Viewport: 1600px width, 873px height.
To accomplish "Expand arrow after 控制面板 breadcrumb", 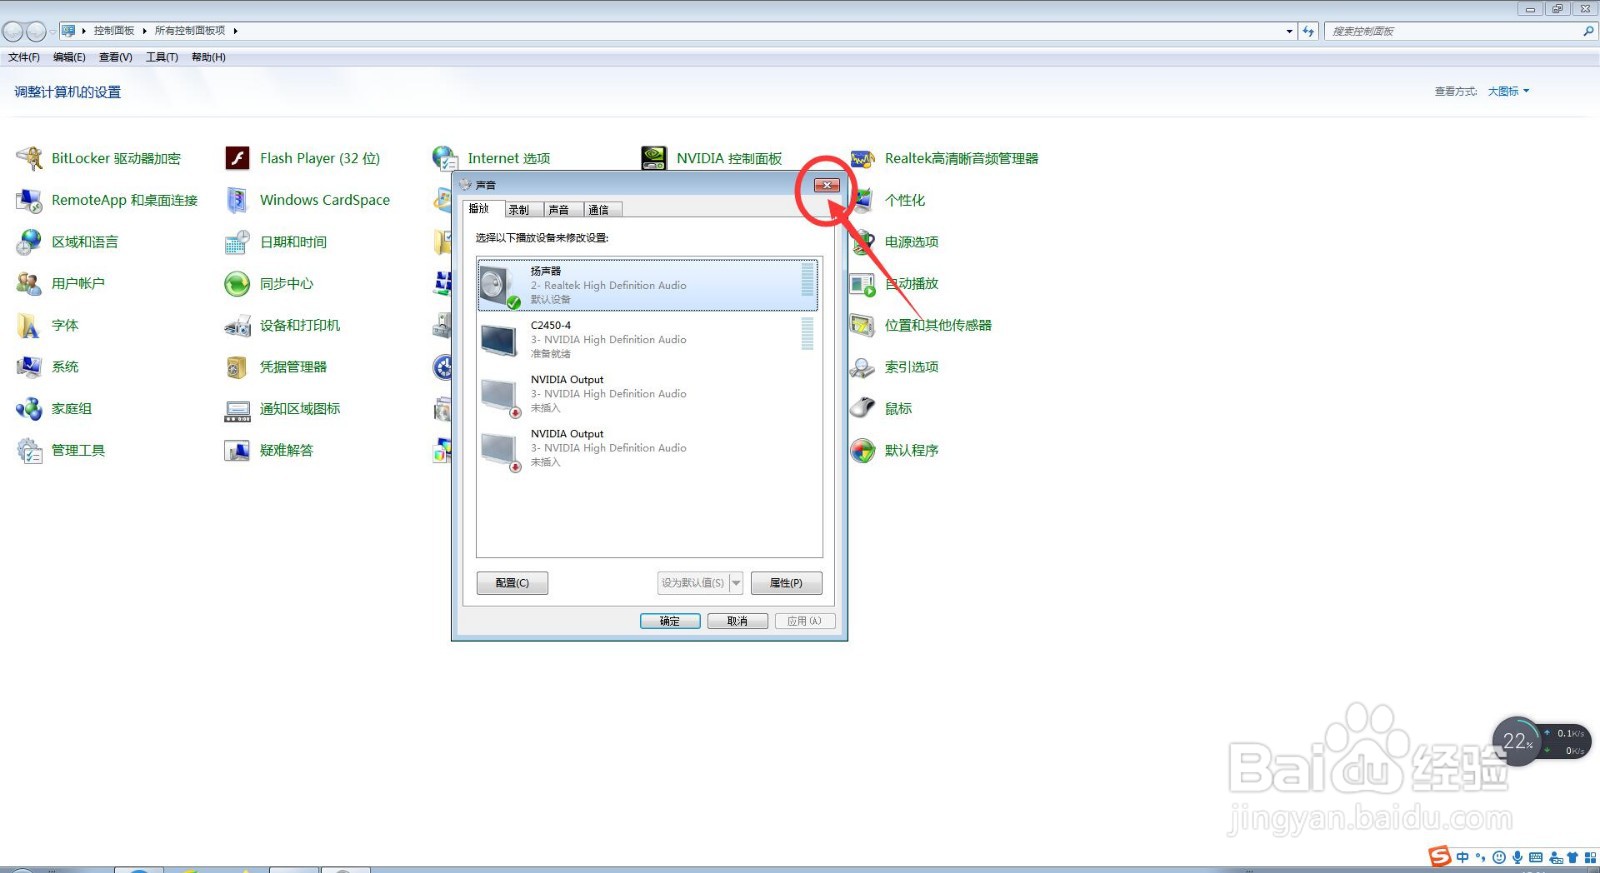I will 144,31.
